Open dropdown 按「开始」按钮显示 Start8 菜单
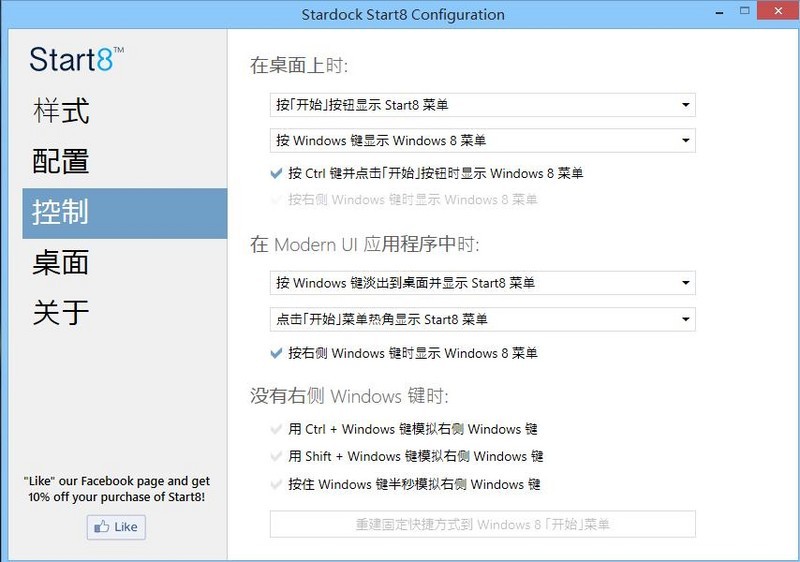The image size is (800, 562). (x=482, y=105)
